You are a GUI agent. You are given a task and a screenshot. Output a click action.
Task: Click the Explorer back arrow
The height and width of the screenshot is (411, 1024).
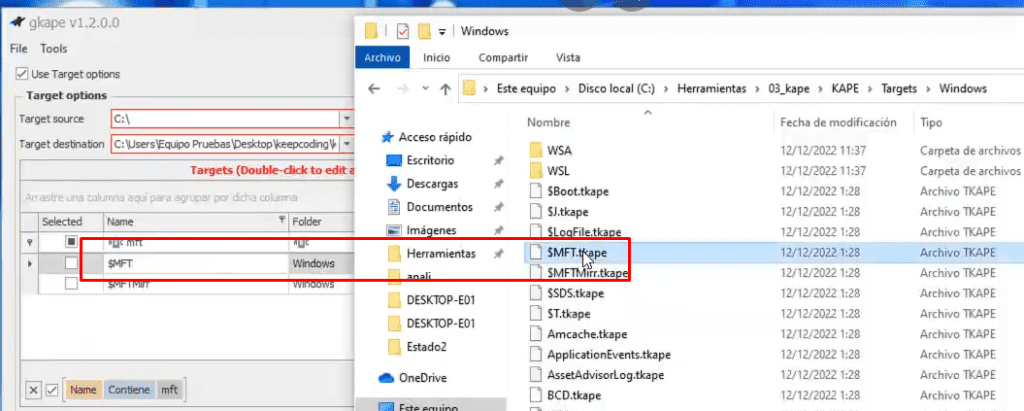coord(374,89)
